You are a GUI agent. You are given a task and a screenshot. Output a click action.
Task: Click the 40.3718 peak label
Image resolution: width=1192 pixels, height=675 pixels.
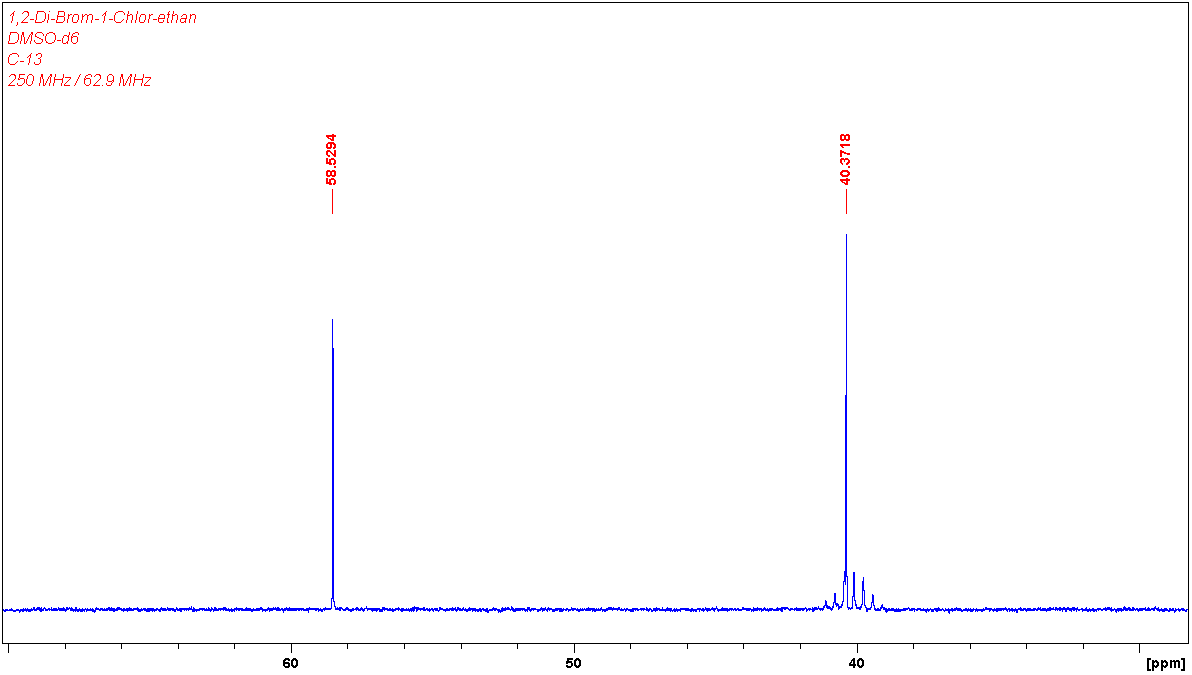(x=845, y=159)
